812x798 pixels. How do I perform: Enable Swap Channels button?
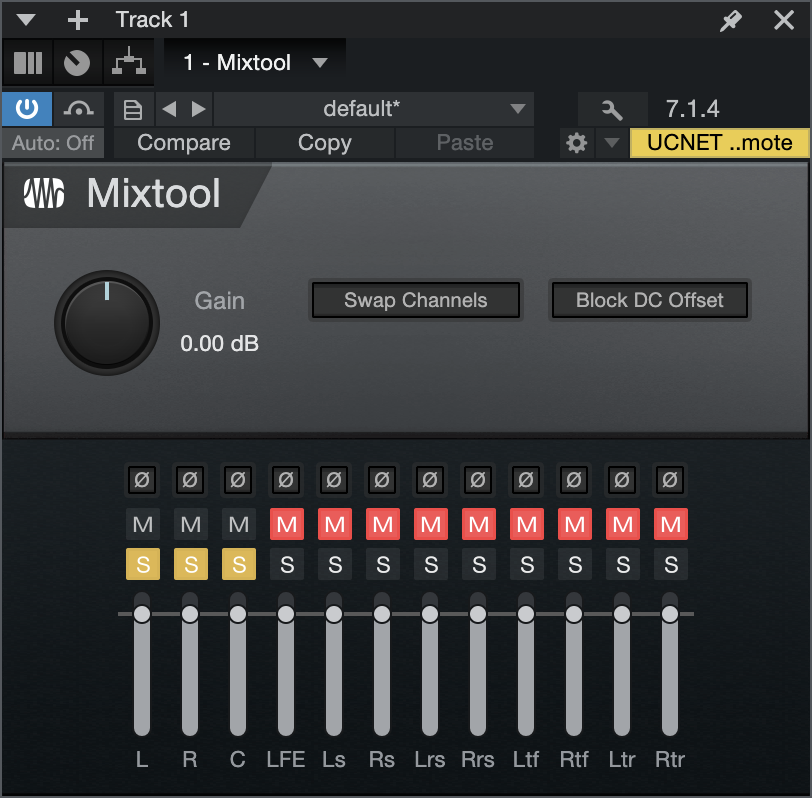[416, 300]
